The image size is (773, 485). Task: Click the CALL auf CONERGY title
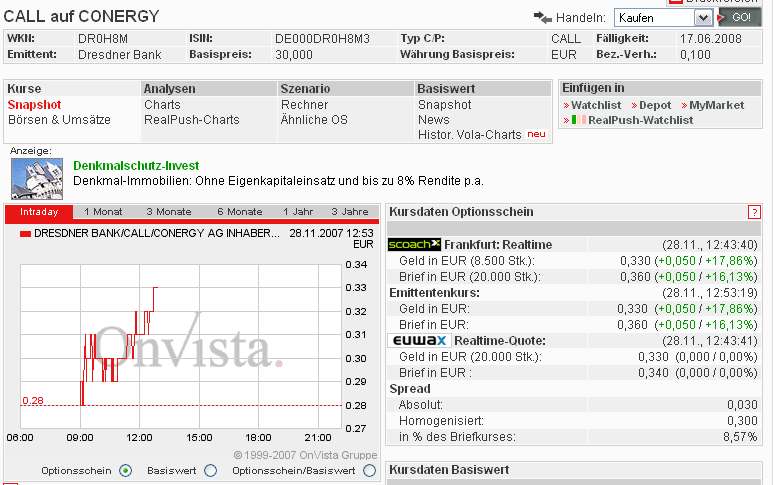[81, 16]
